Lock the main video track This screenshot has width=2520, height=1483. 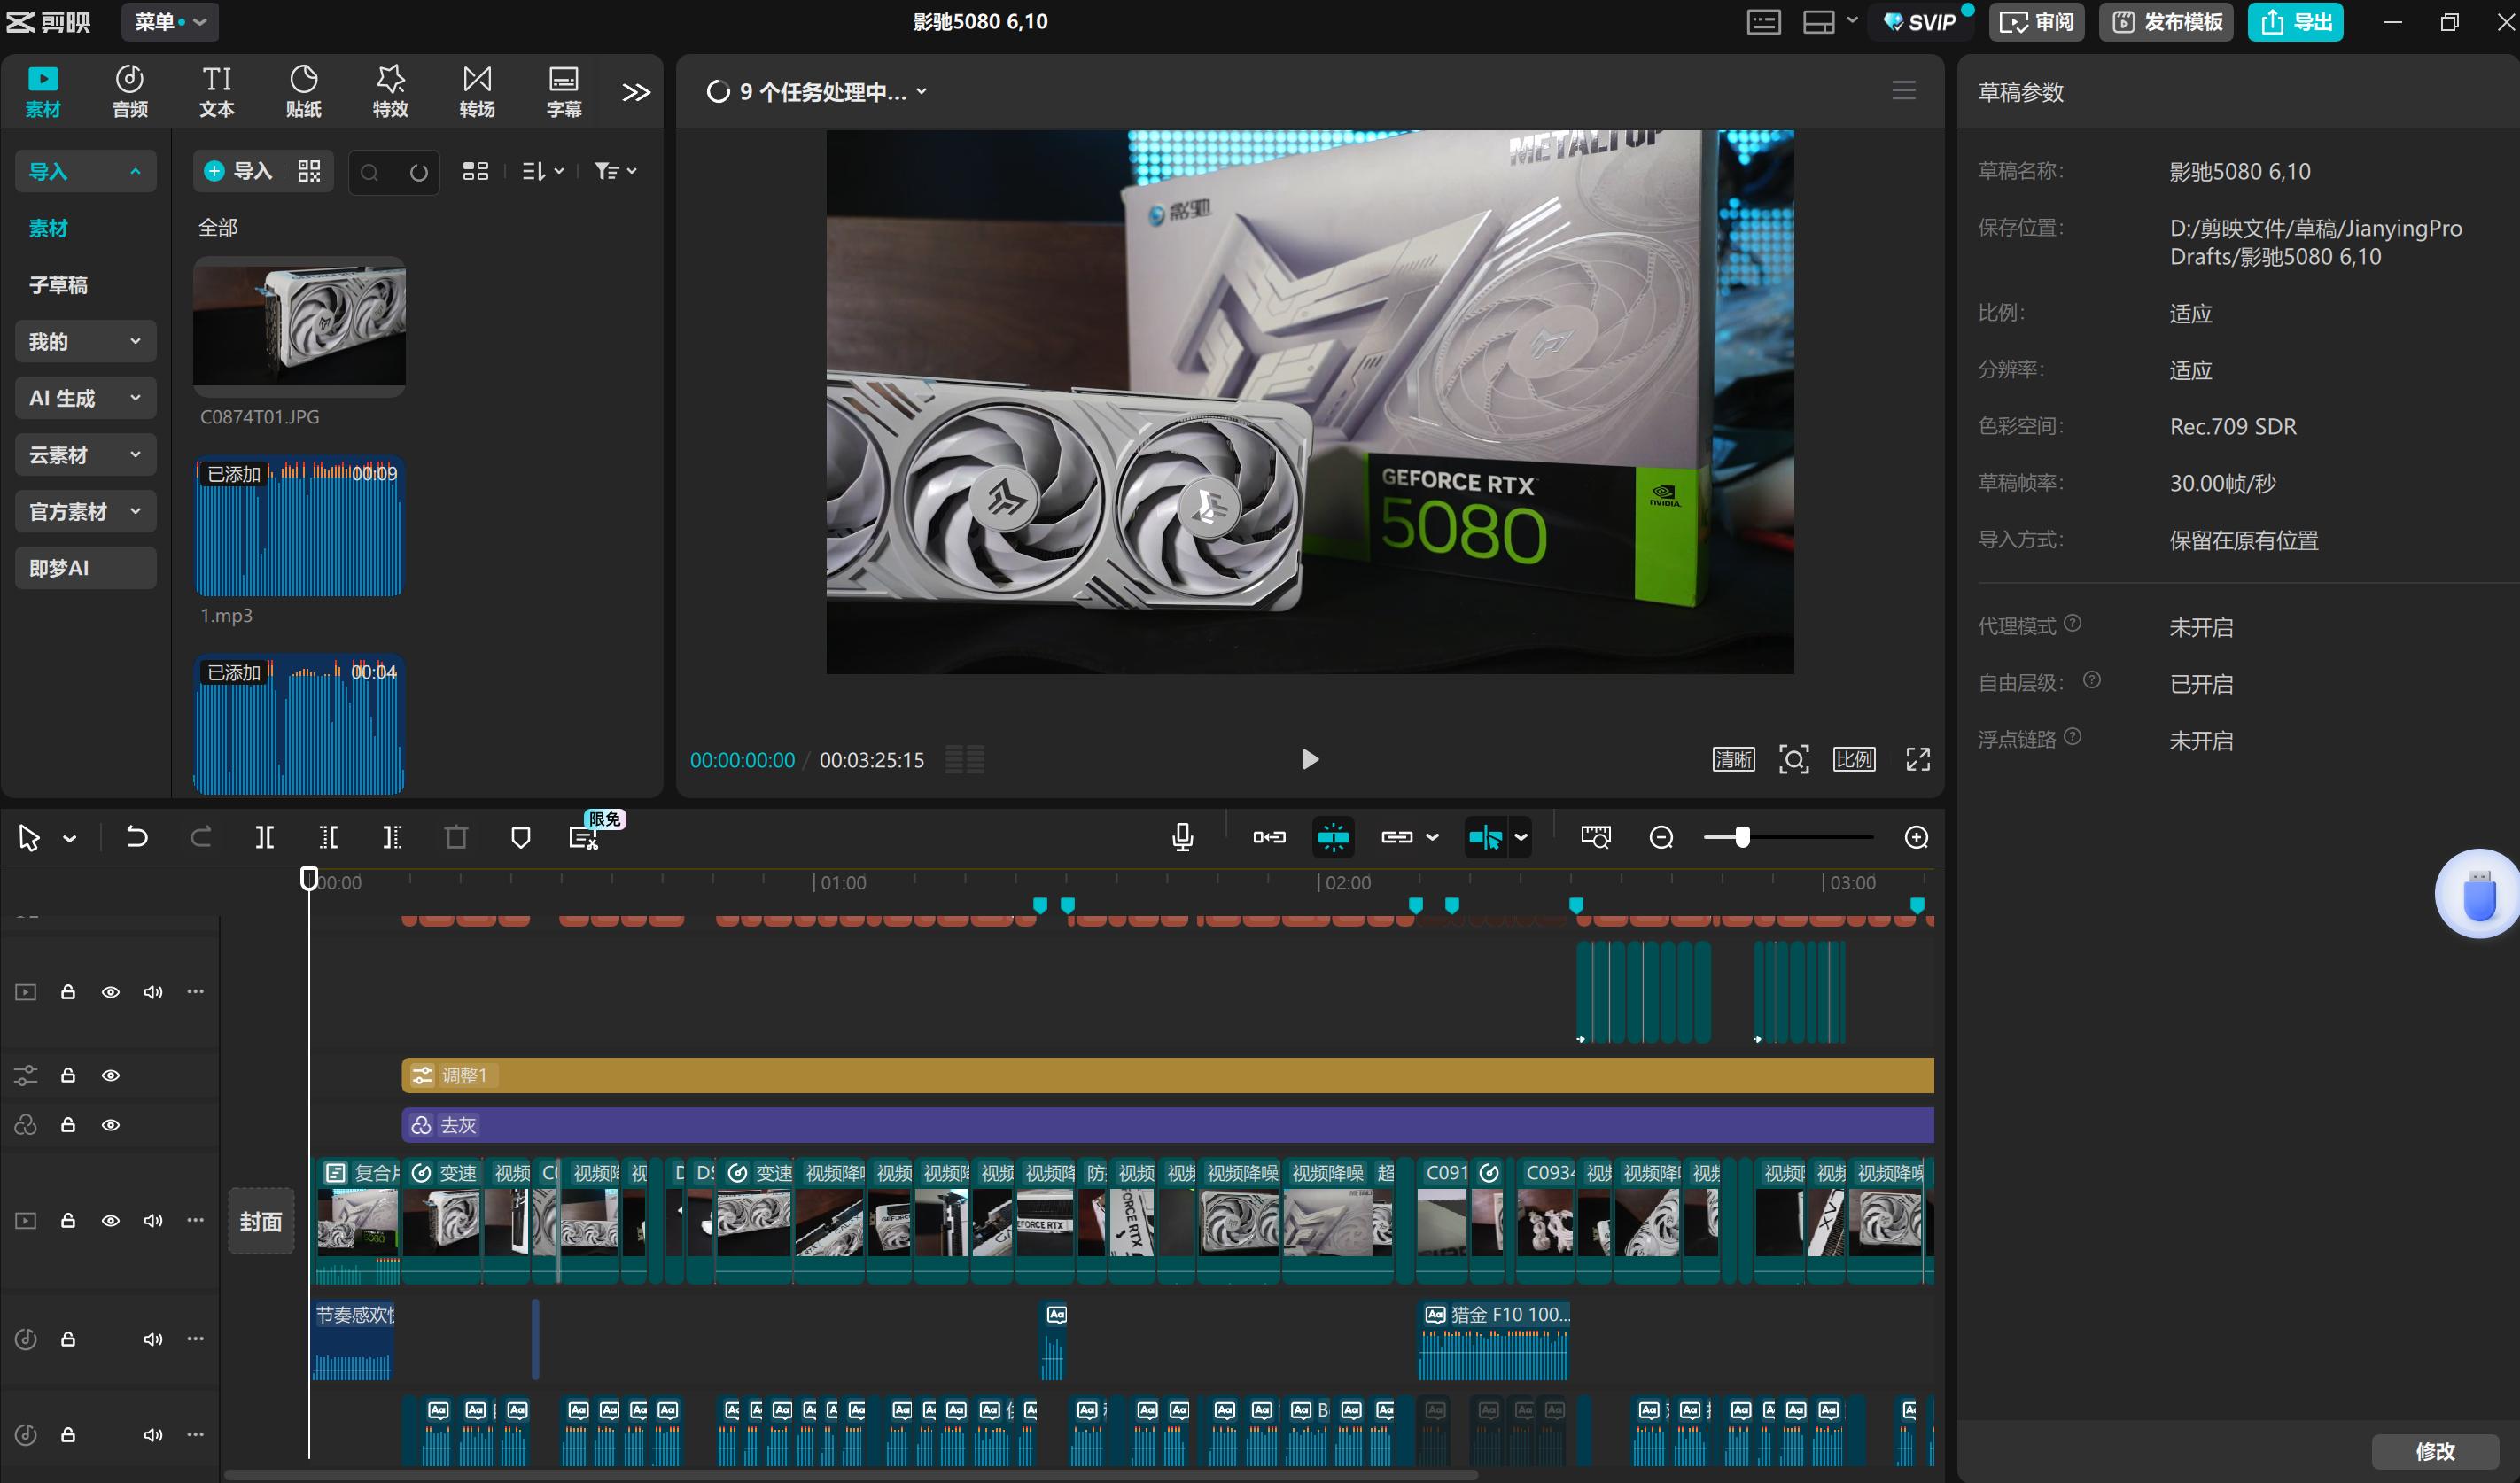click(68, 1220)
